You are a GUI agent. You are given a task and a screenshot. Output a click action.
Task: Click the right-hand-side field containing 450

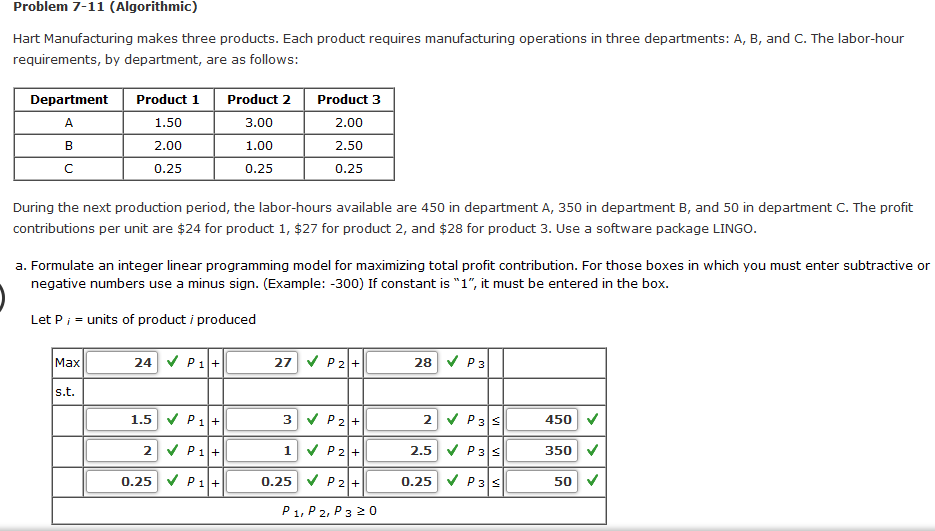click(x=542, y=420)
